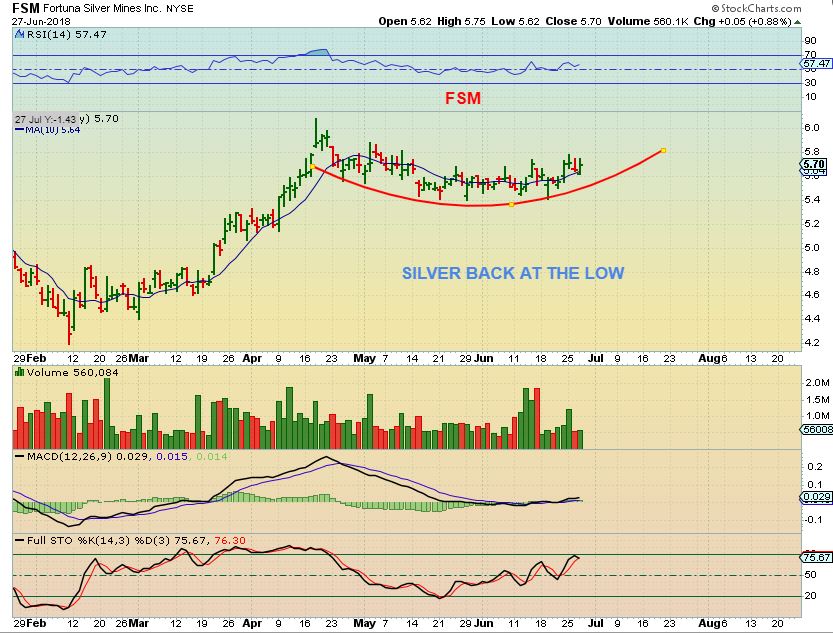
Task: Click the 27 Jul Y:-1.43 cursor tooltip
Action: coord(46,119)
